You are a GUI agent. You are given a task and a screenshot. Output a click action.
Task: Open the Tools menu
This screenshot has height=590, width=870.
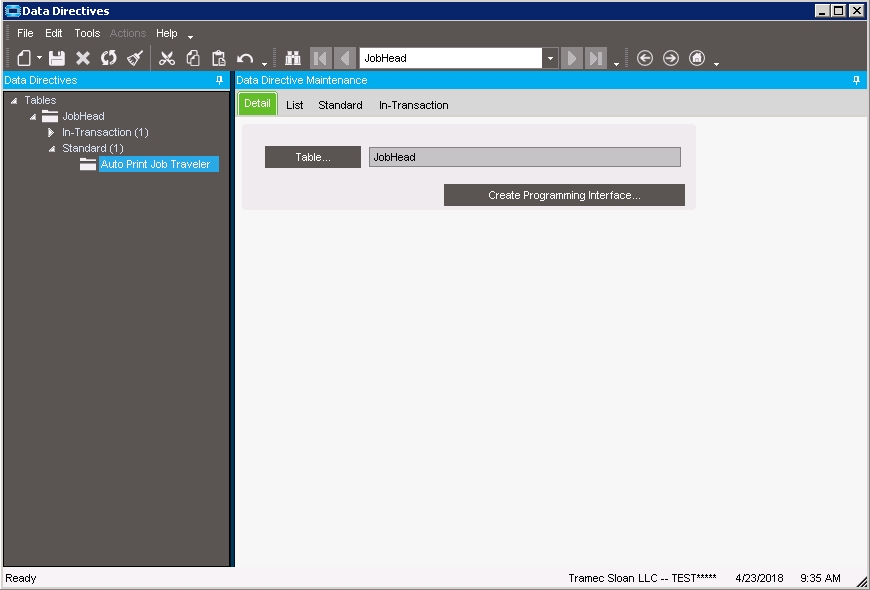87,33
